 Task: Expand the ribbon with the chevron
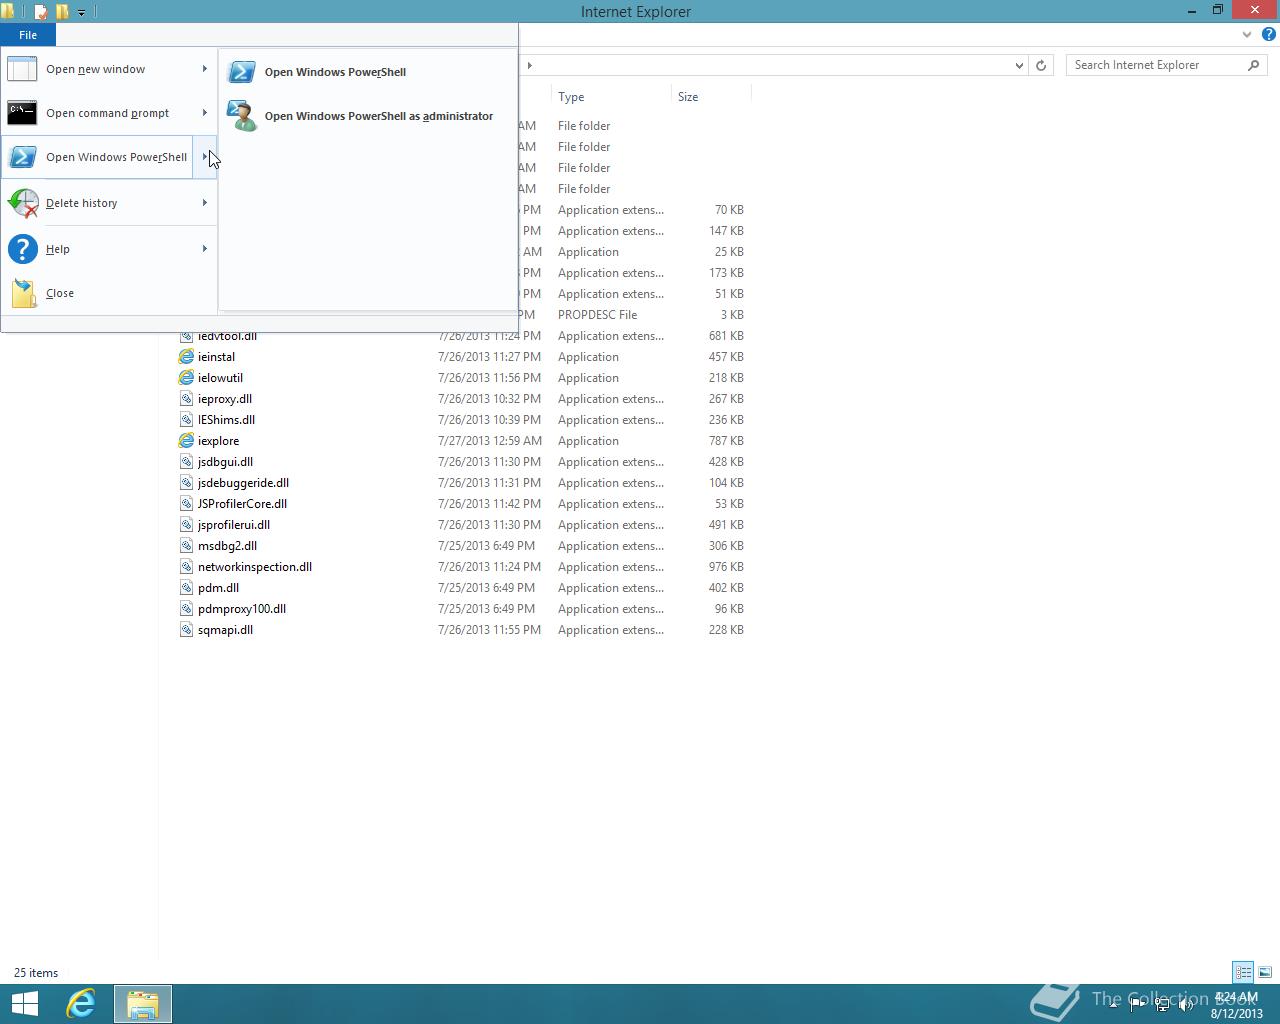click(x=1247, y=34)
